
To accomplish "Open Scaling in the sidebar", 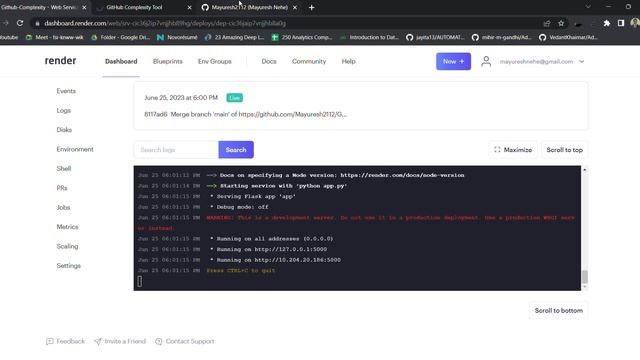I will [67, 246].
